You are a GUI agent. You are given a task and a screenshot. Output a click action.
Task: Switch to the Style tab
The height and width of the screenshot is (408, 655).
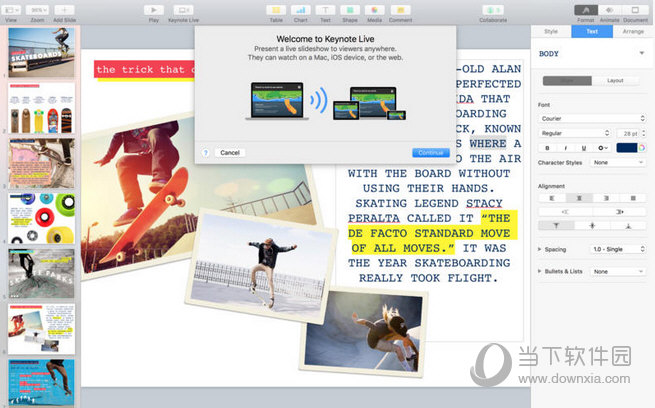[x=551, y=31]
